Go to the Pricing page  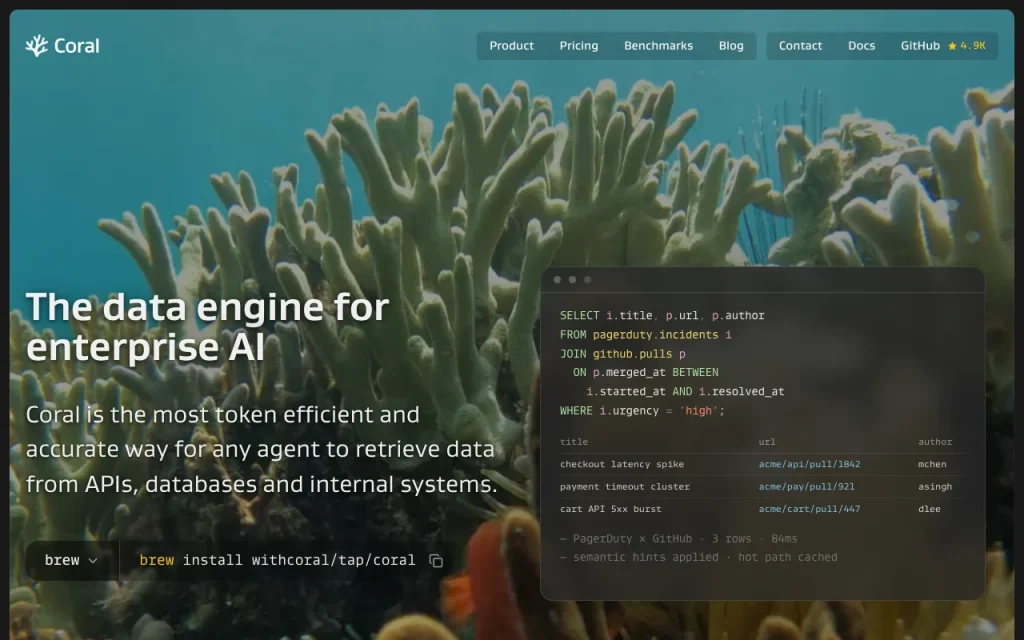pos(579,46)
